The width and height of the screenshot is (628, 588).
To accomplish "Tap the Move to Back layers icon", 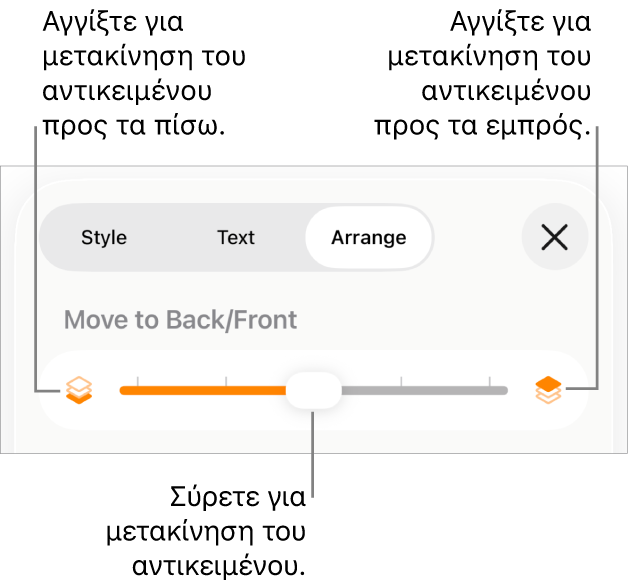I will click(78, 390).
